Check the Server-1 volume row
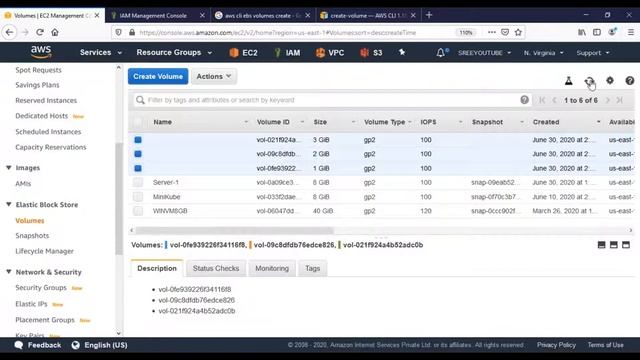The width and height of the screenshot is (640, 360). coord(138,182)
